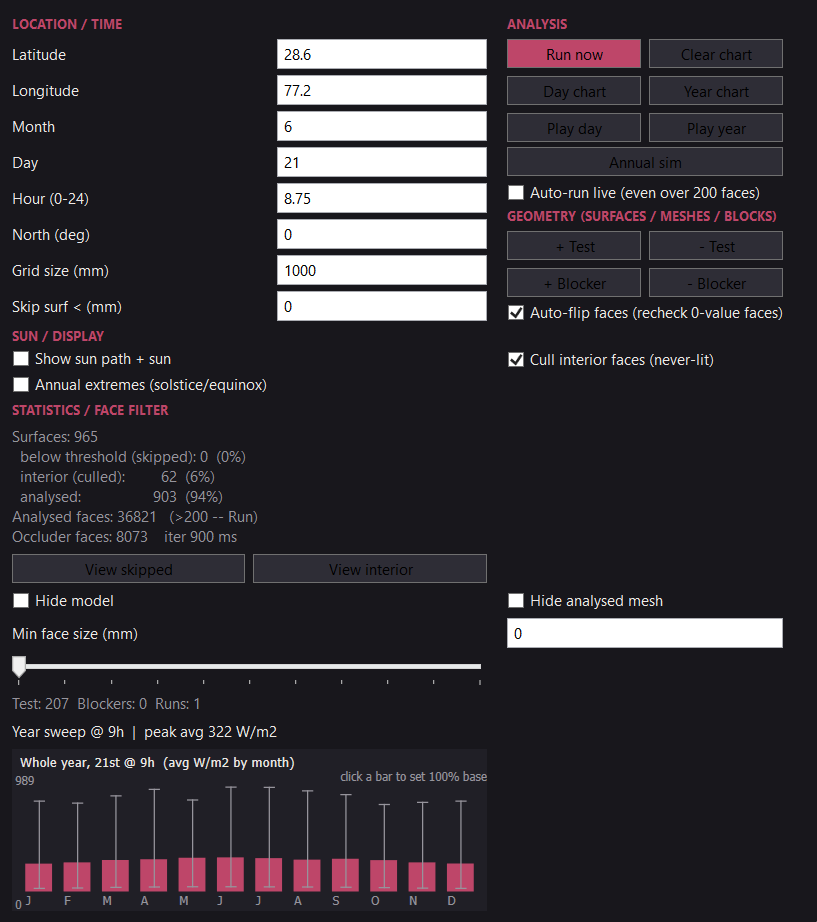Viewport: 817px width, 922px height.
Task: Select the Skip surf < (mm) field
Action: click(382, 306)
